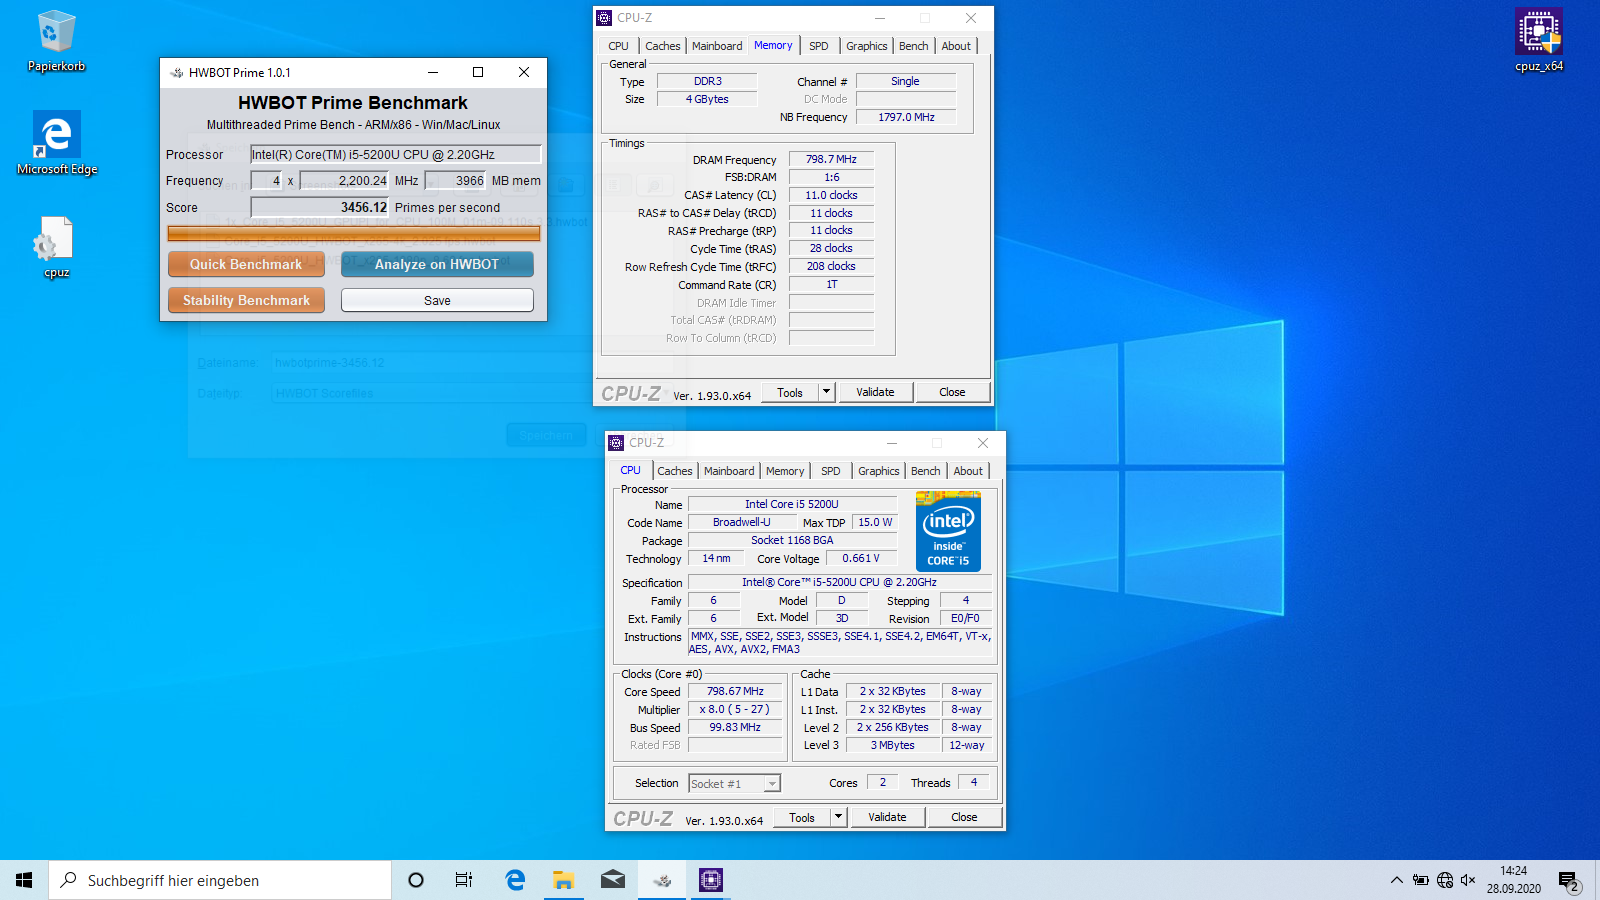
Task: Switch to HWBOT Prime taskbar icon
Action: pyautogui.click(x=662, y=880)
